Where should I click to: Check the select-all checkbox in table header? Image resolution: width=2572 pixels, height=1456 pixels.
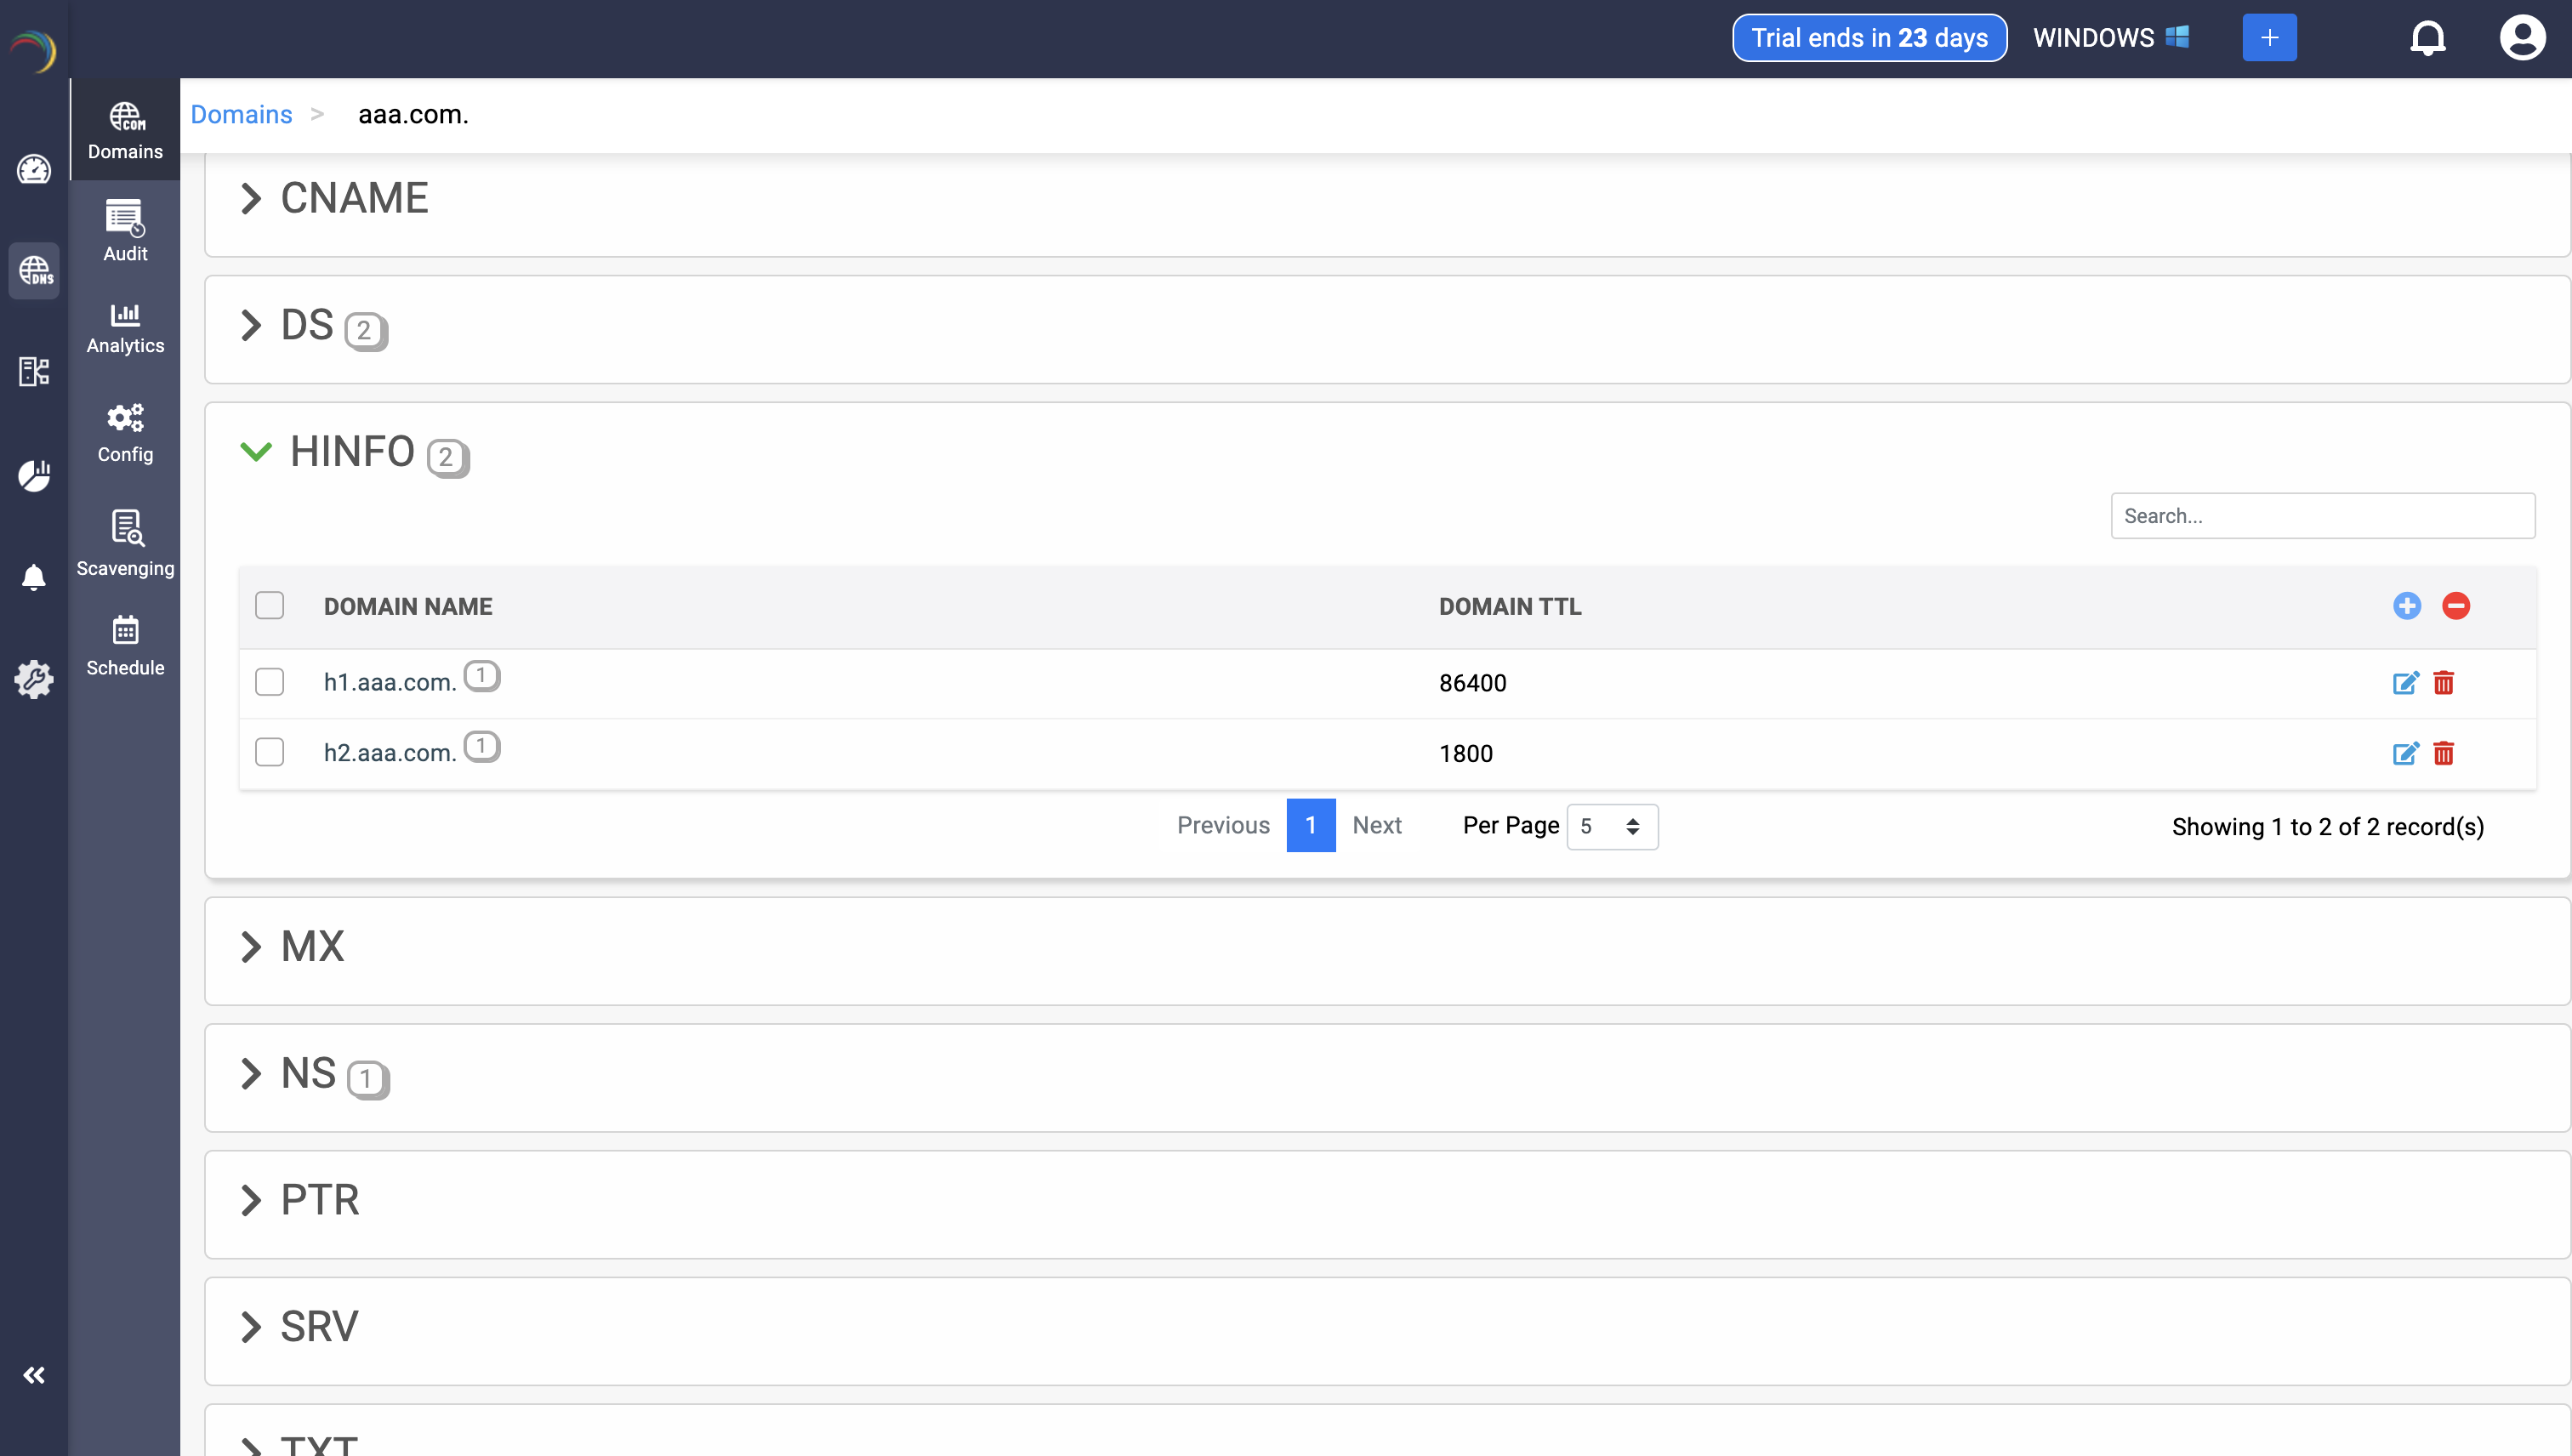coord(269,606)
